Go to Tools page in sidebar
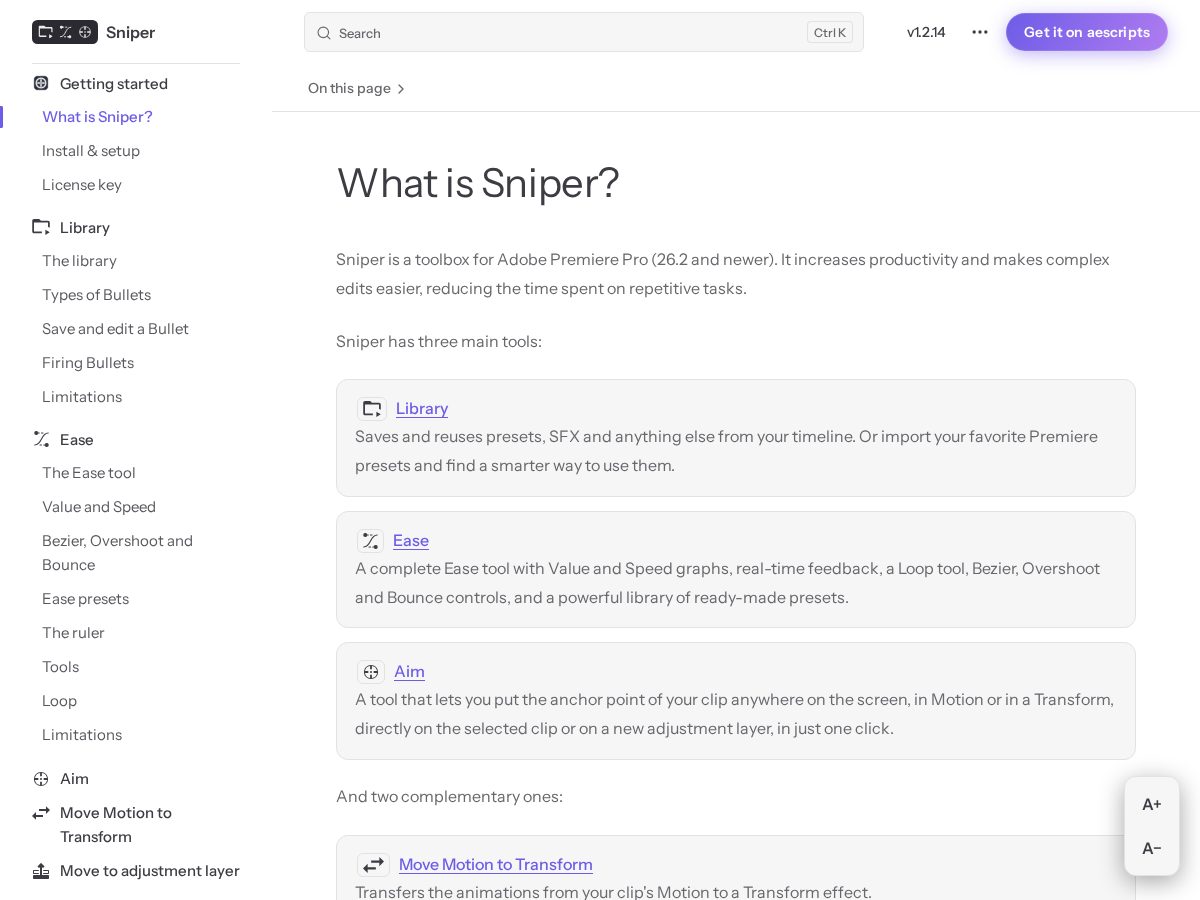The width and height of the screenshot is (1200, 900). 60,666
